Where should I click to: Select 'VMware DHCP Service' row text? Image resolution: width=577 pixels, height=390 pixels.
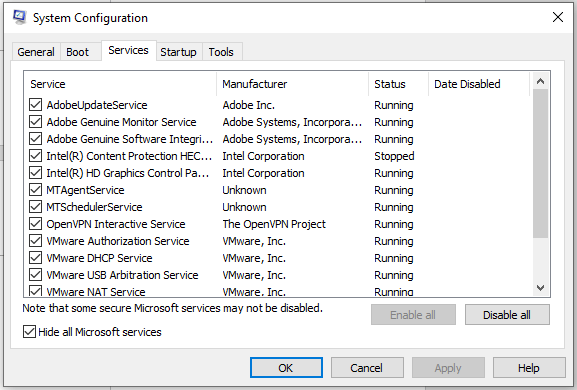(x=99, y=258)
